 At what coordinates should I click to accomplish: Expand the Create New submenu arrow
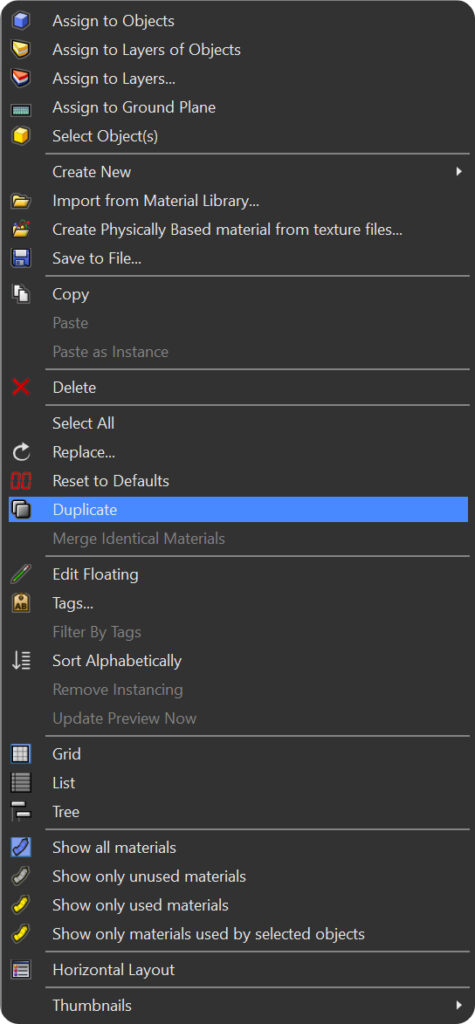[x=459, y=172]
